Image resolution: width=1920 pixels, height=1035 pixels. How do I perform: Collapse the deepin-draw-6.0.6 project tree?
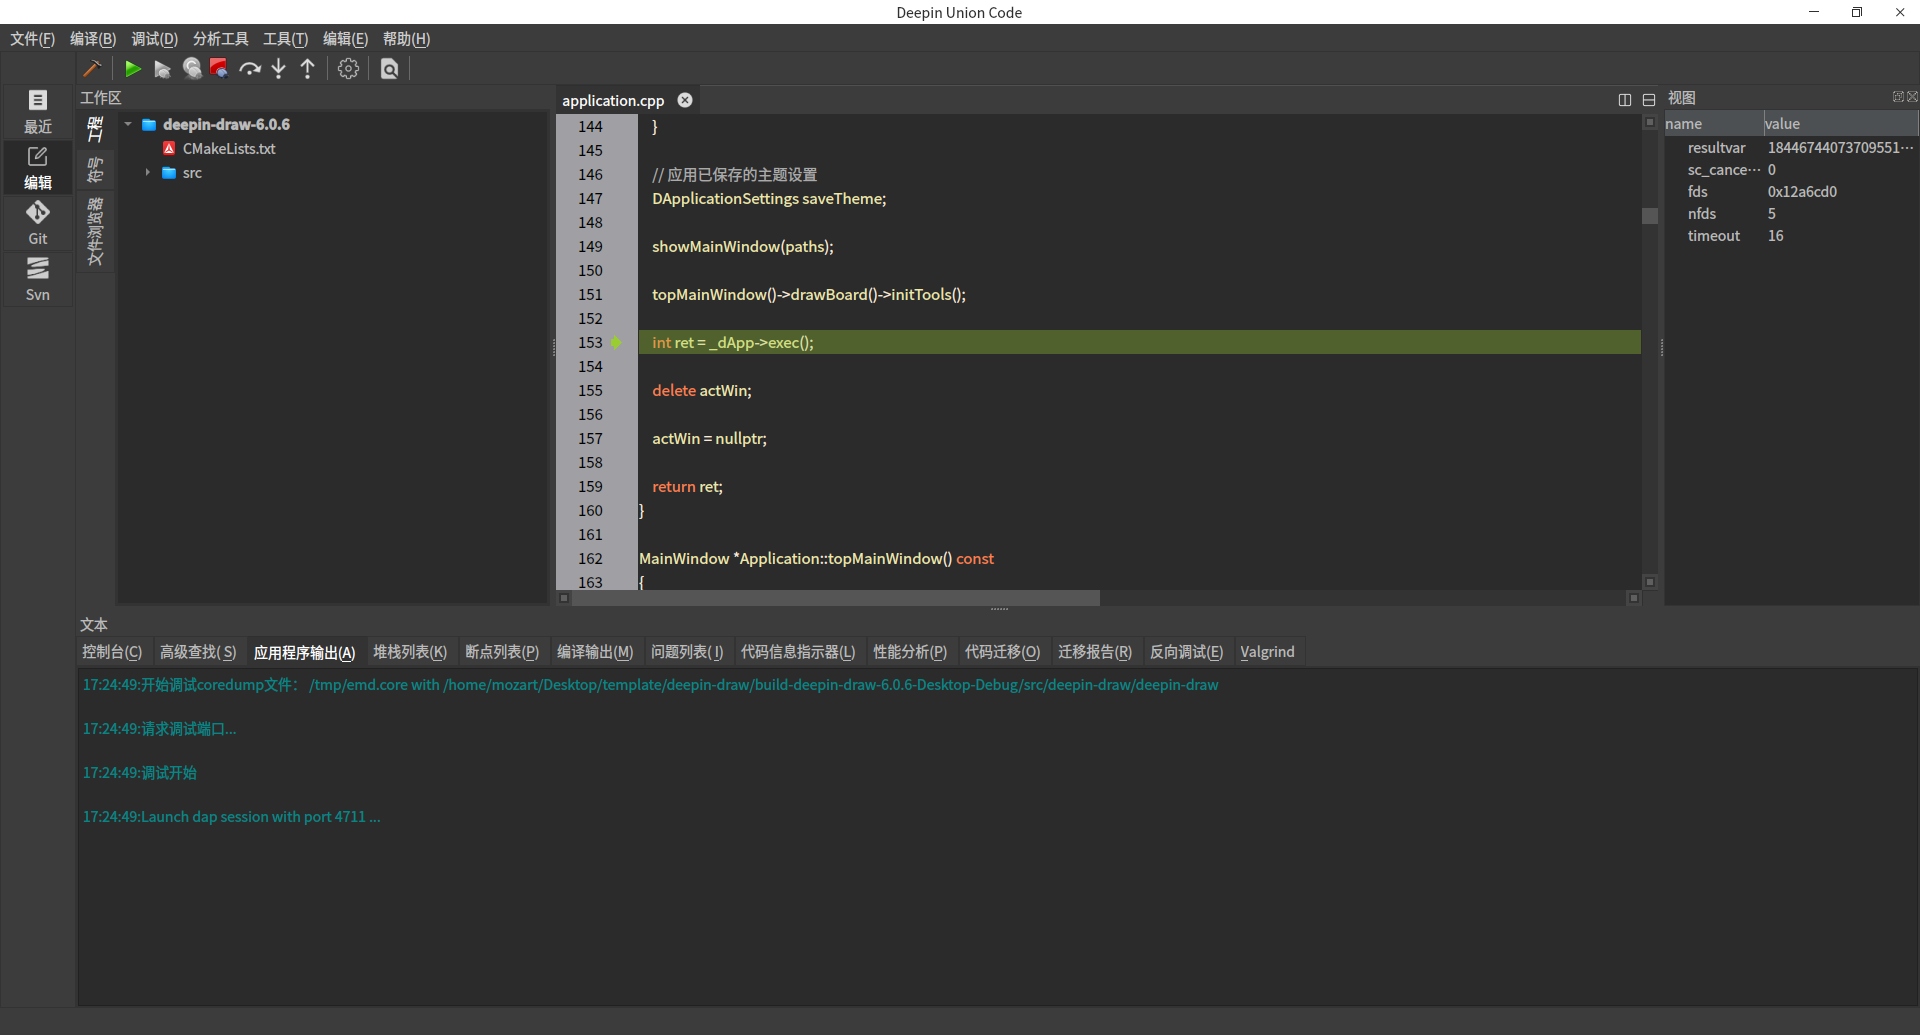coord(128,124)
